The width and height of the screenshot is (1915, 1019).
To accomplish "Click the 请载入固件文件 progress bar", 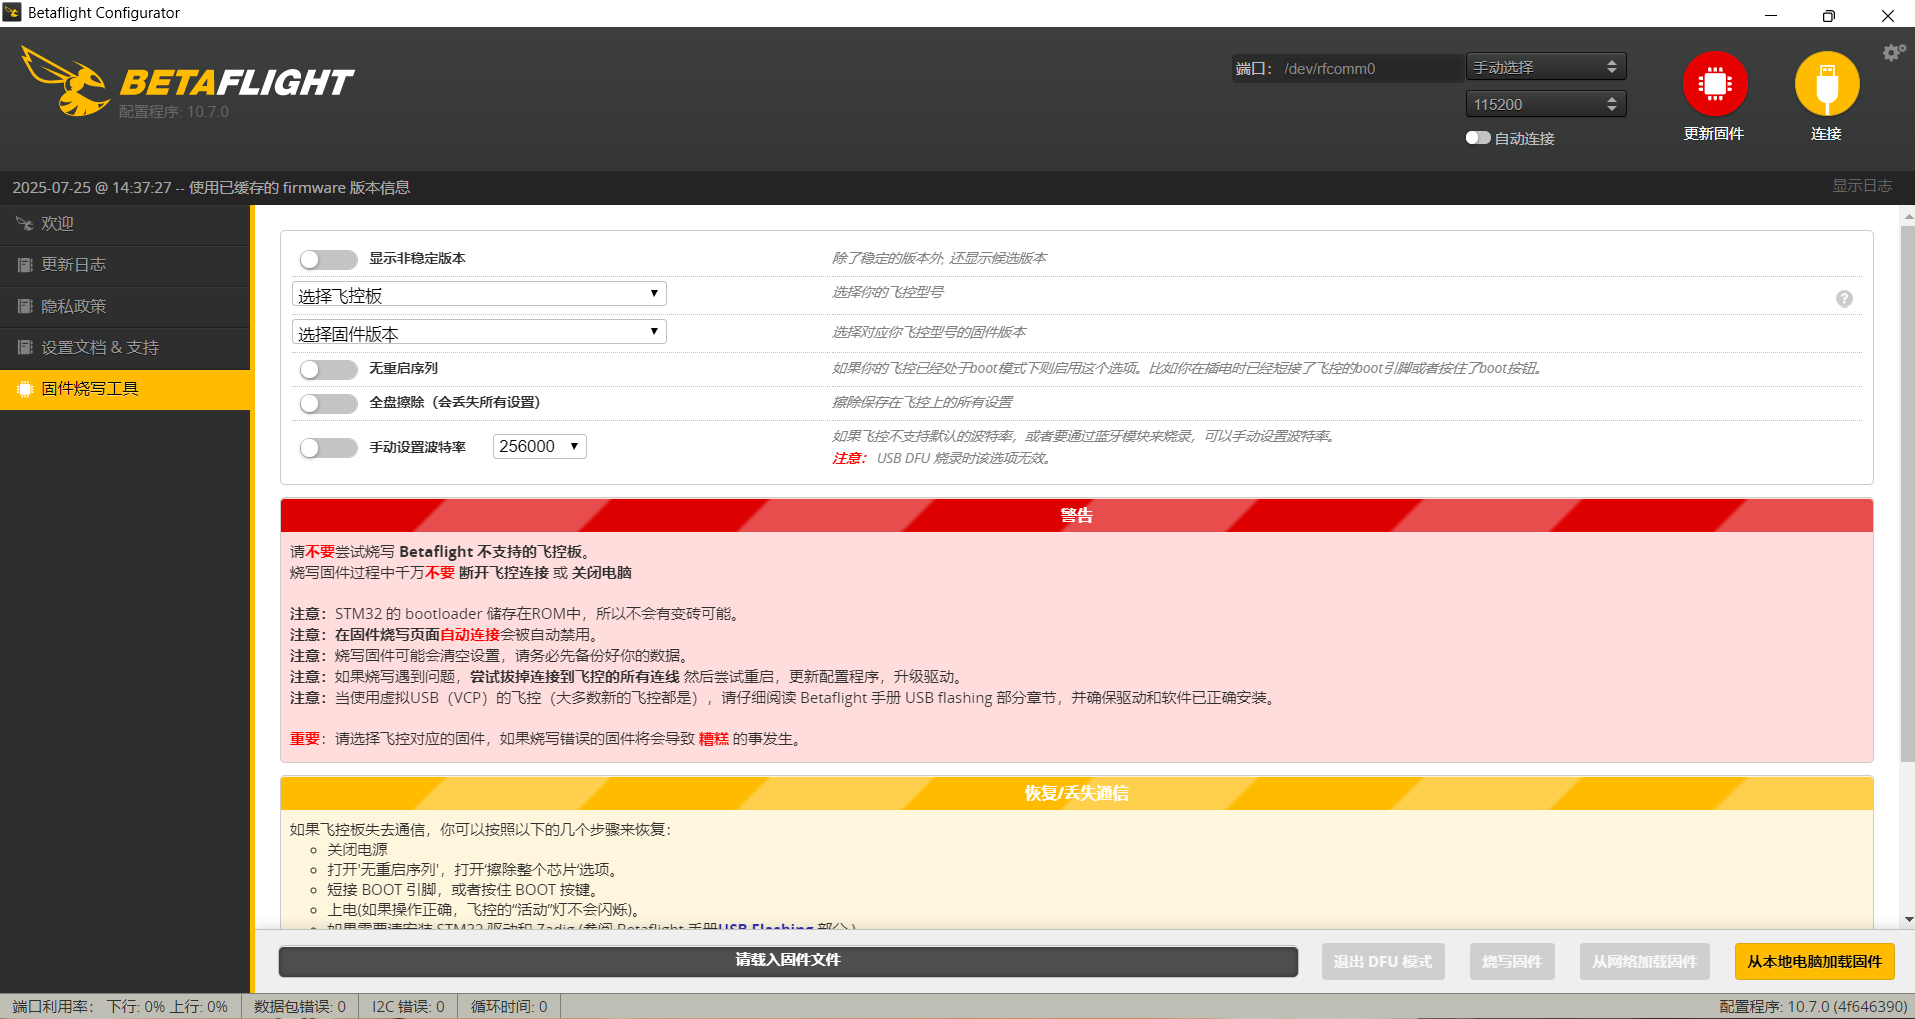I will click(x=788, y=961).
